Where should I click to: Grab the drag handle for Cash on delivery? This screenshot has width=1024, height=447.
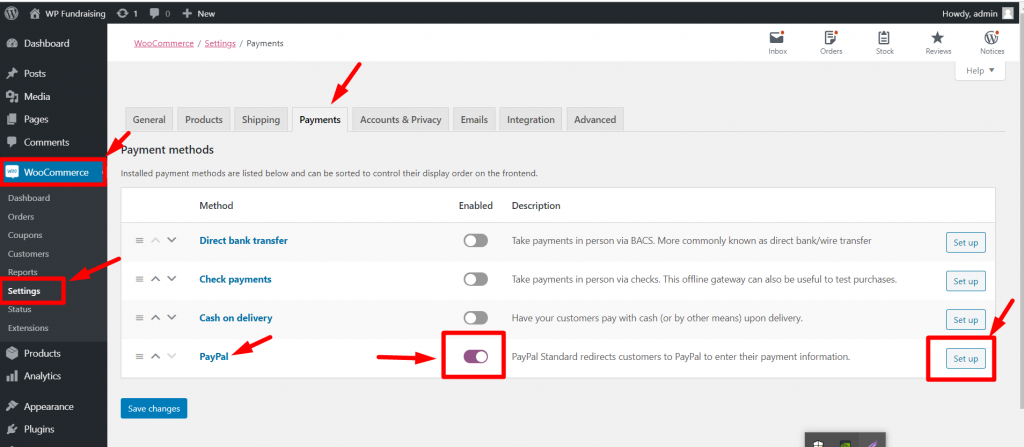coord(139,318)
